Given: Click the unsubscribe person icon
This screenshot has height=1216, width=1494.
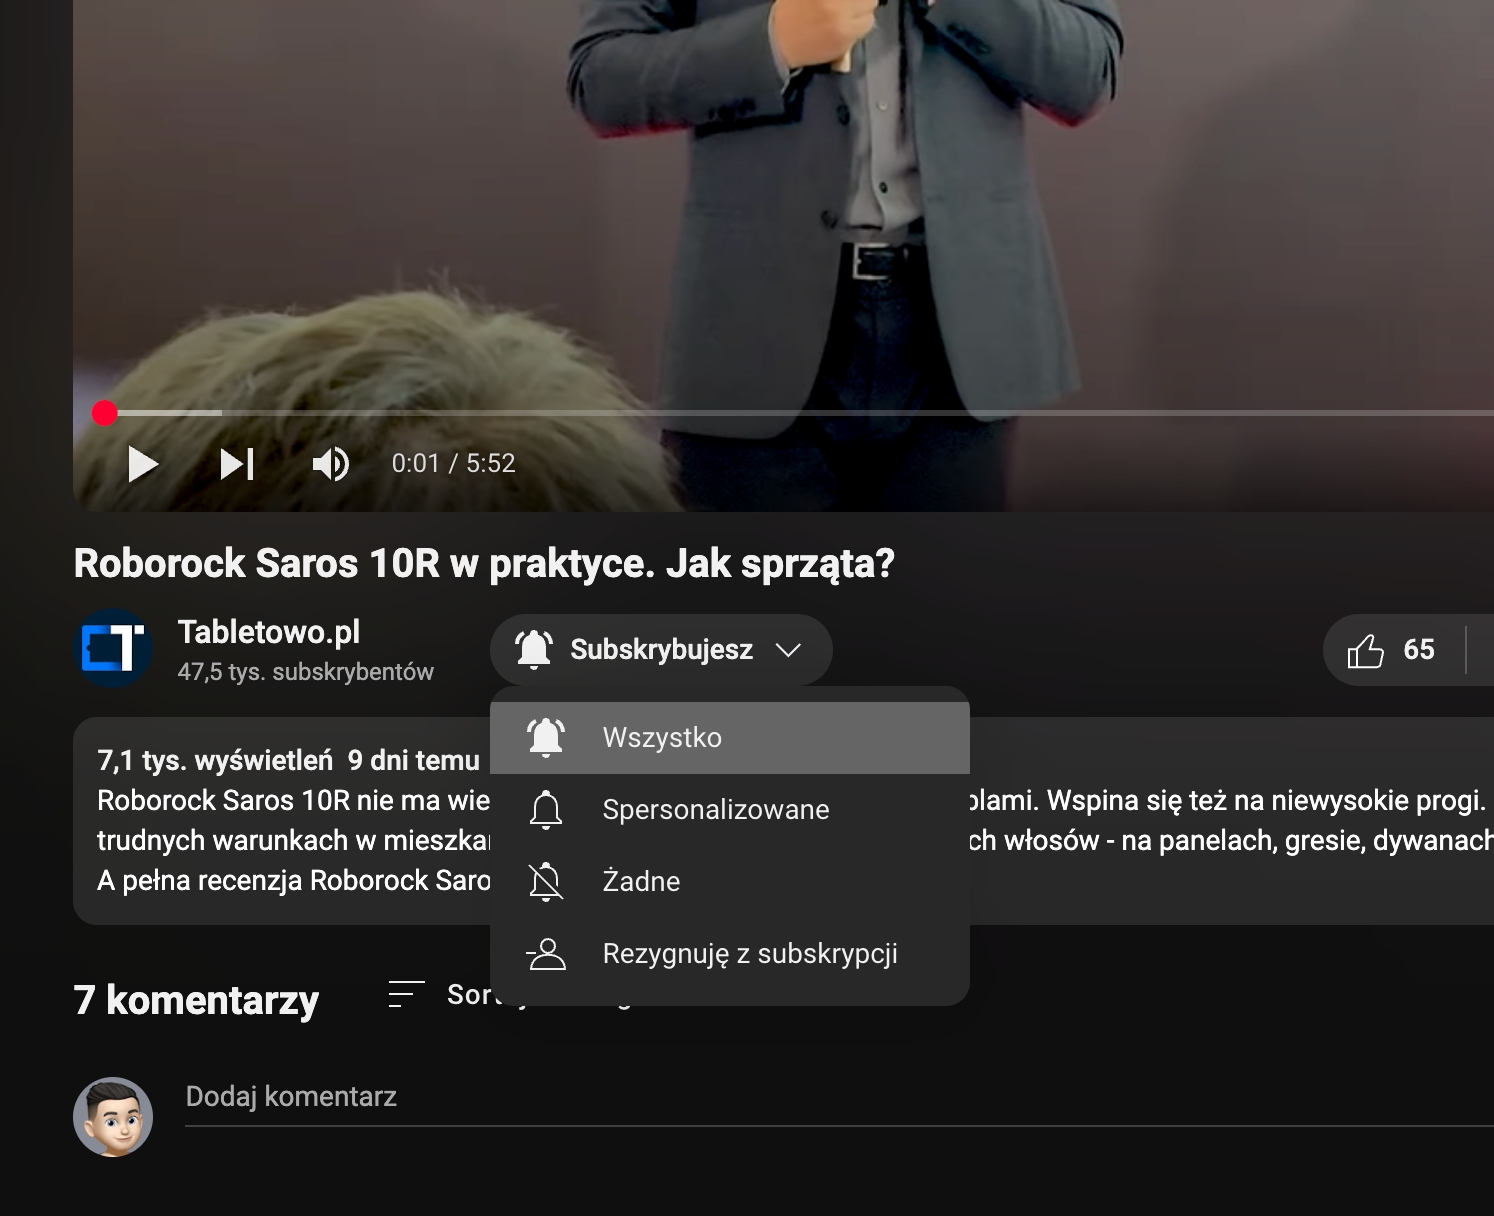Looking at the screenshot, I should (546, 954).
